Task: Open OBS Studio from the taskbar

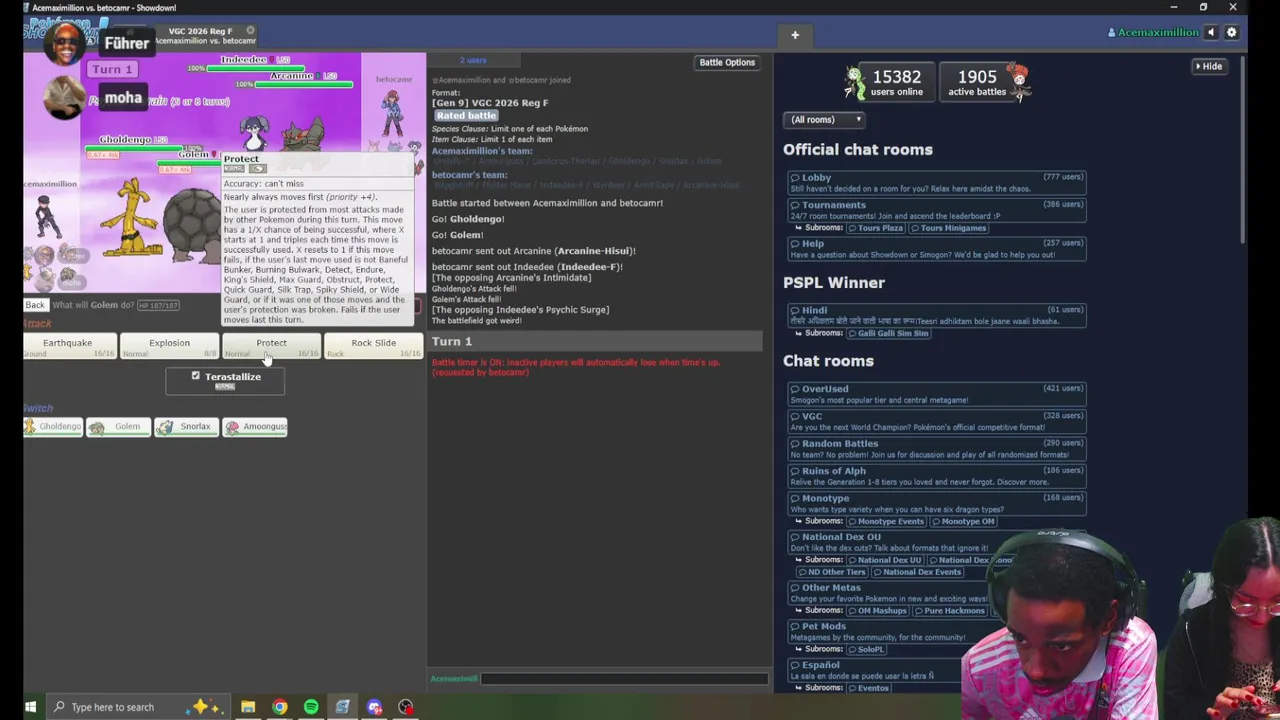Action: [x=406, y=707]
